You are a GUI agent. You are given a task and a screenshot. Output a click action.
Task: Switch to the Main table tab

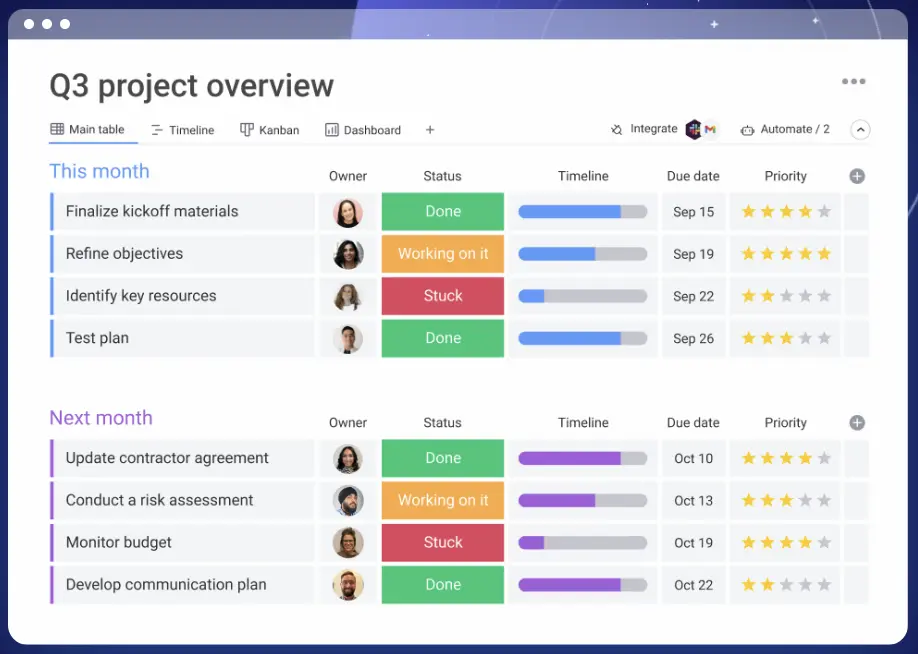87,129
